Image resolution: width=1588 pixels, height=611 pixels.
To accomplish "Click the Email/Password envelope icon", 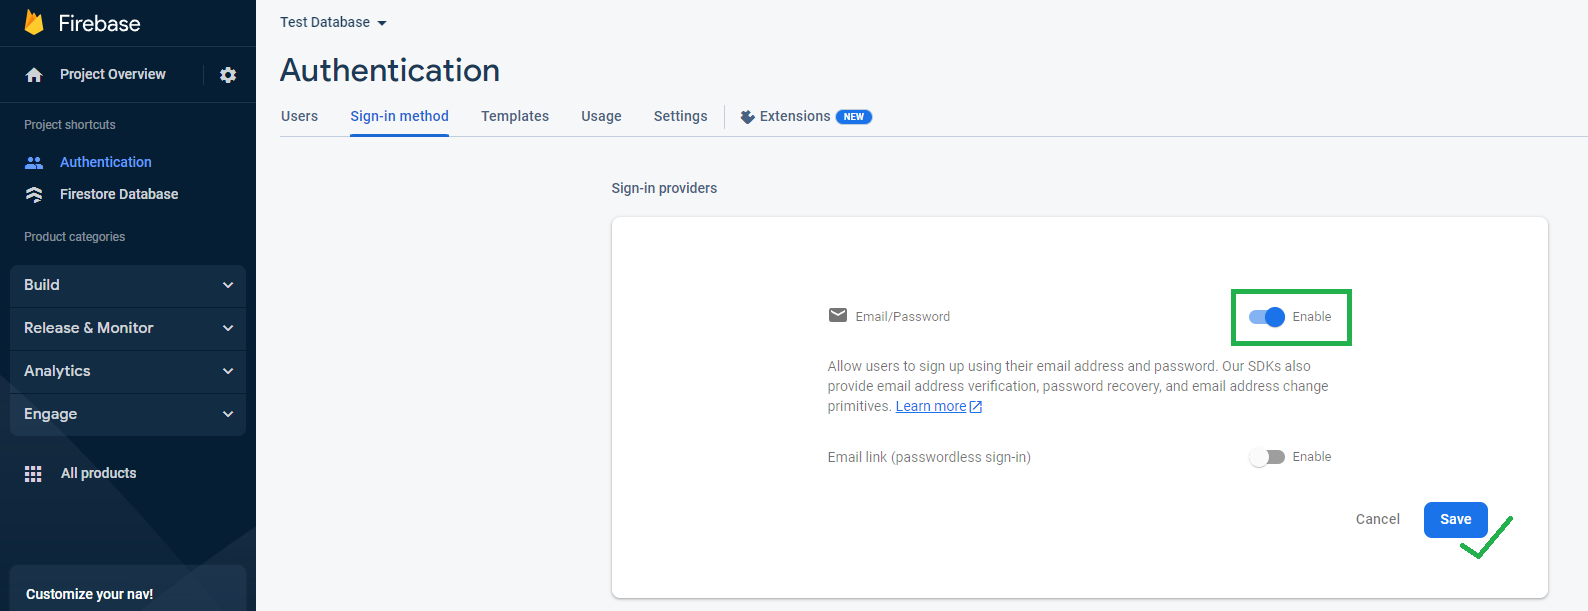I will pos(838,315).
